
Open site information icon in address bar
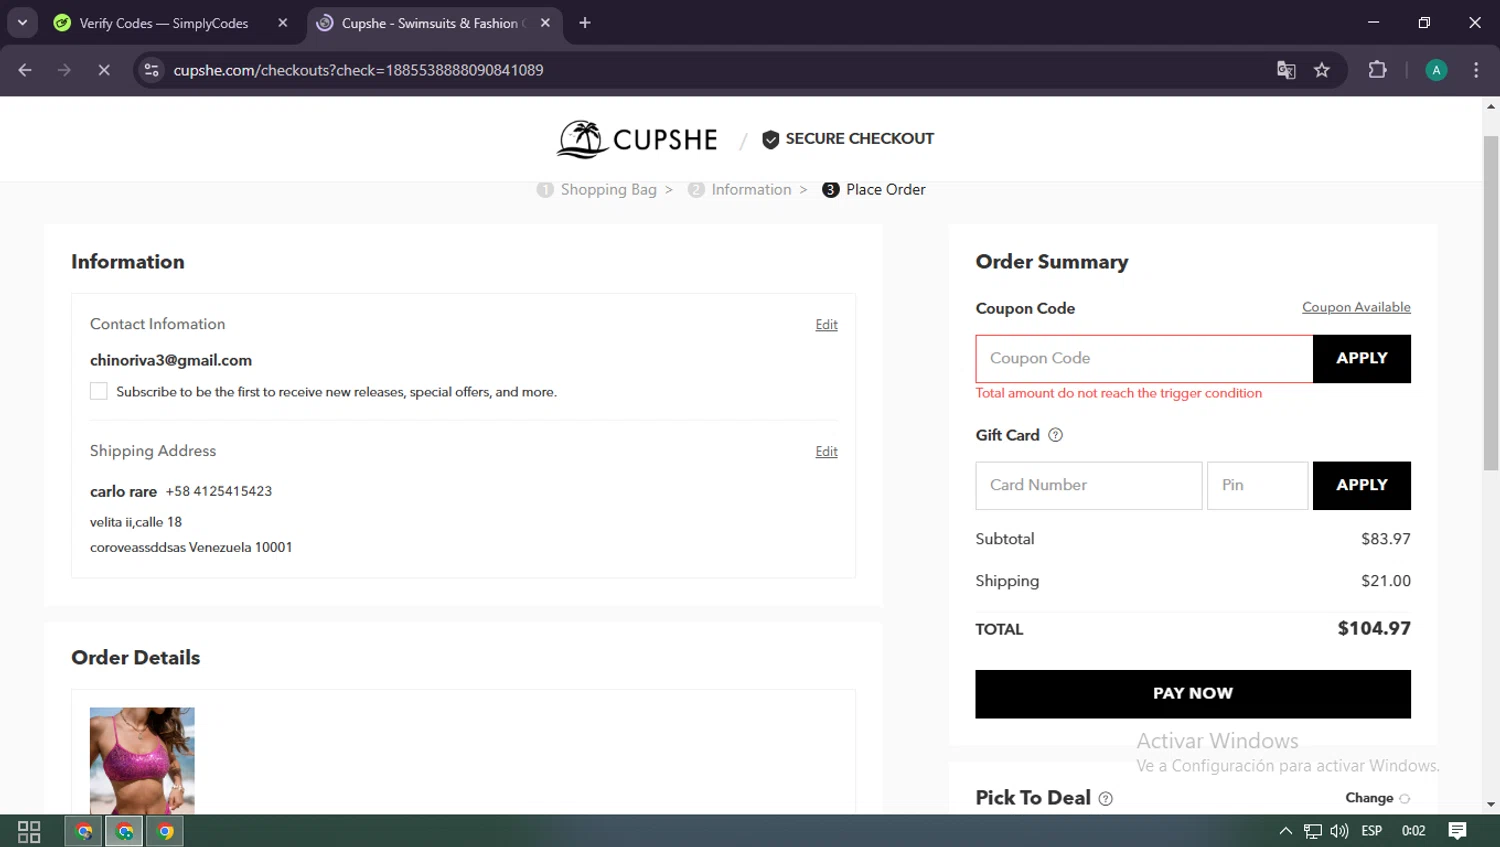point(151,70)
